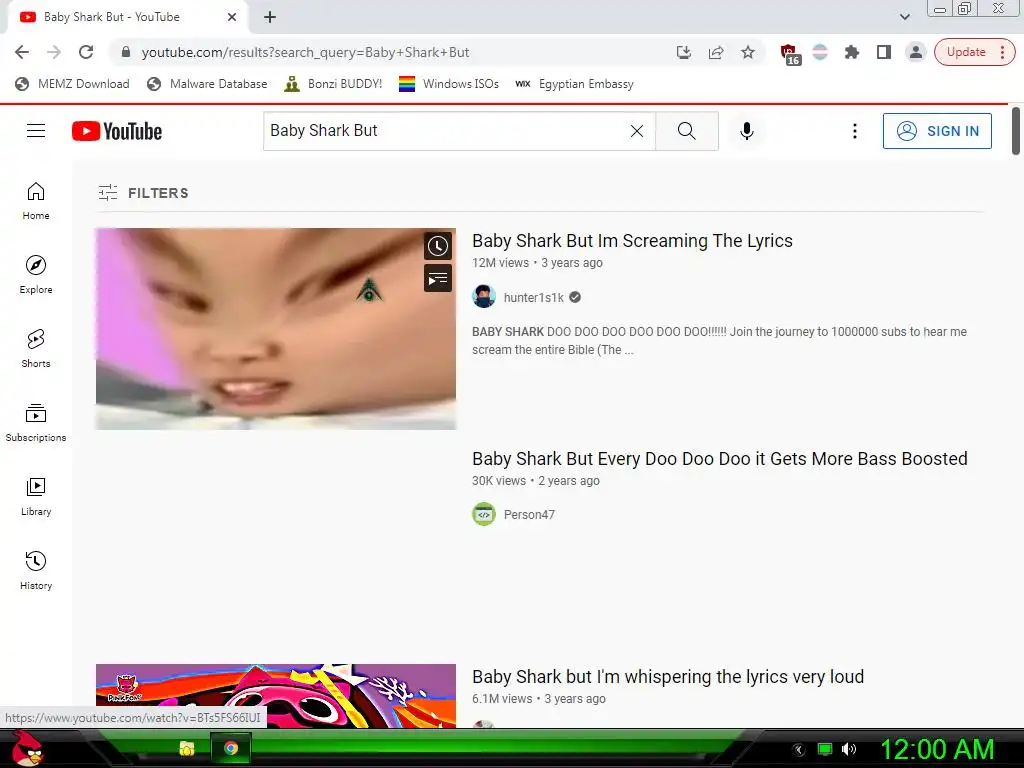
Task: Click the YouTube logo
Action: (x=117, y=131)
